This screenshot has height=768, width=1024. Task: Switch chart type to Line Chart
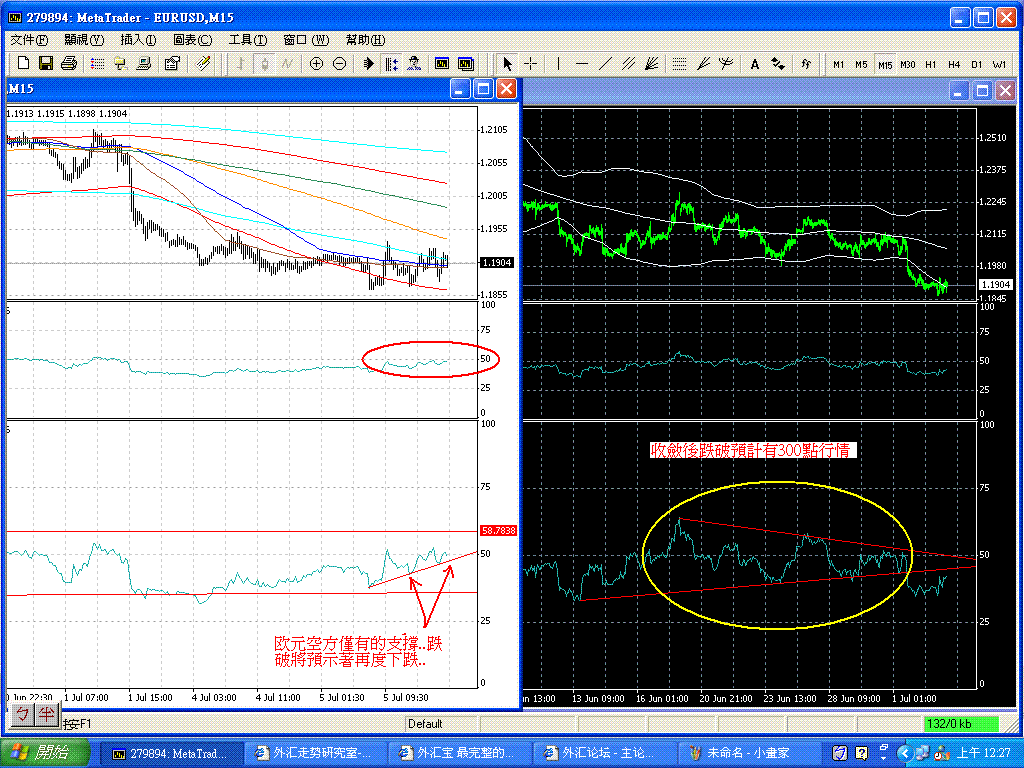coord(287,63)
